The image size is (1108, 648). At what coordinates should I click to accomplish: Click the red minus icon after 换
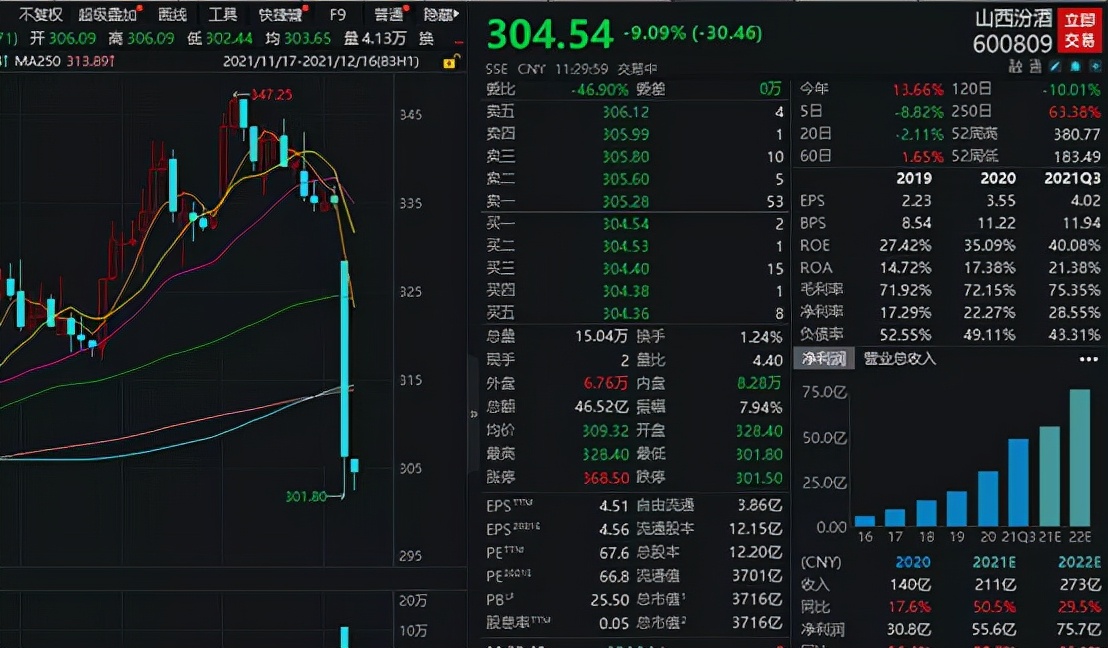click(460, 41)
